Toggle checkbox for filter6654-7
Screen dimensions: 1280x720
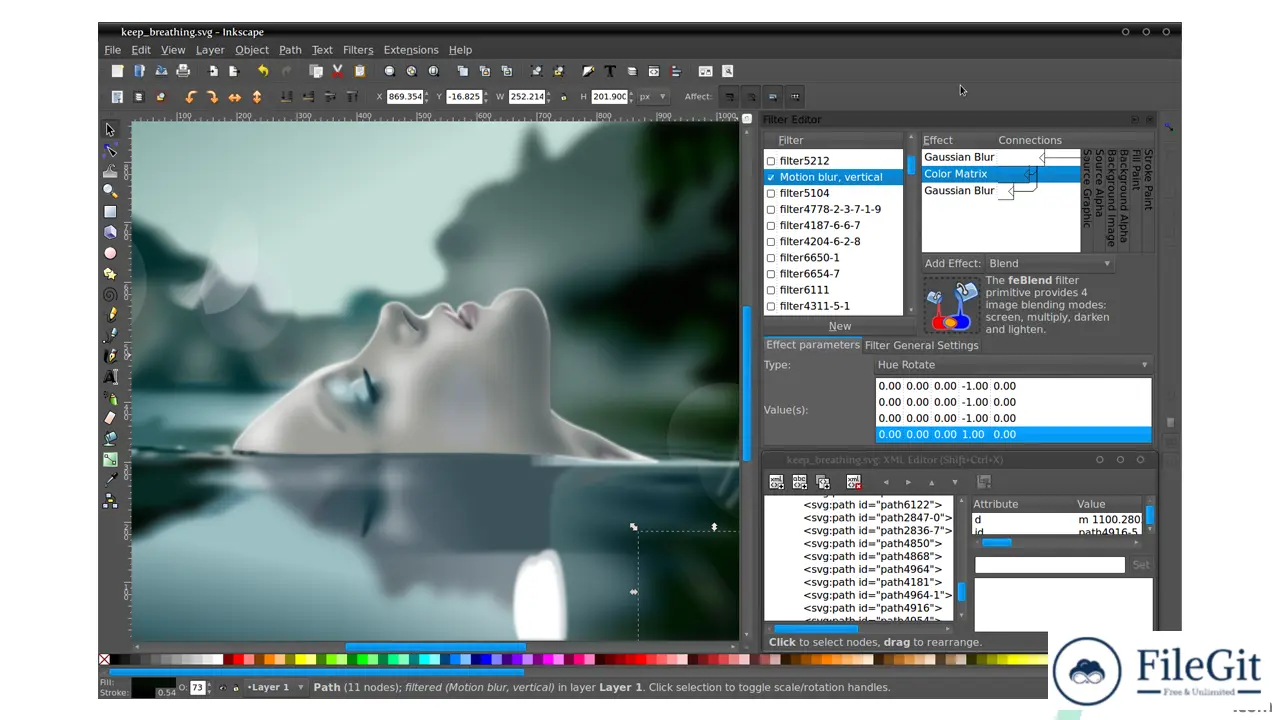pyautogui.click(x=771, y=274)
